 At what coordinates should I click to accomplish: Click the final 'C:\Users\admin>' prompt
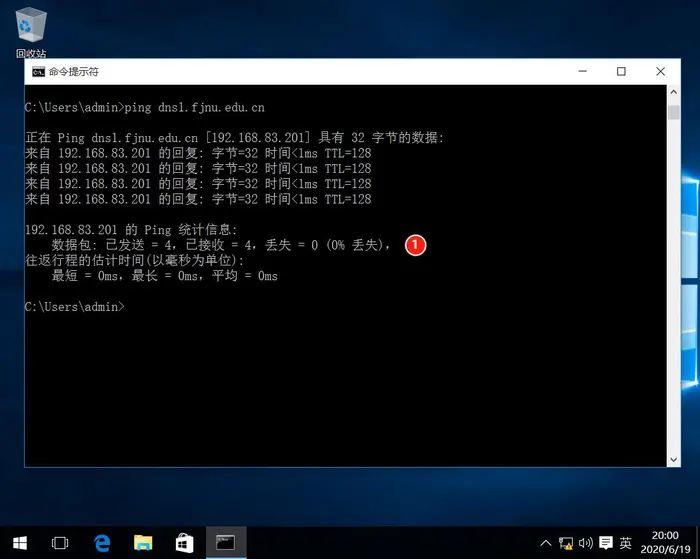point(75,307)
